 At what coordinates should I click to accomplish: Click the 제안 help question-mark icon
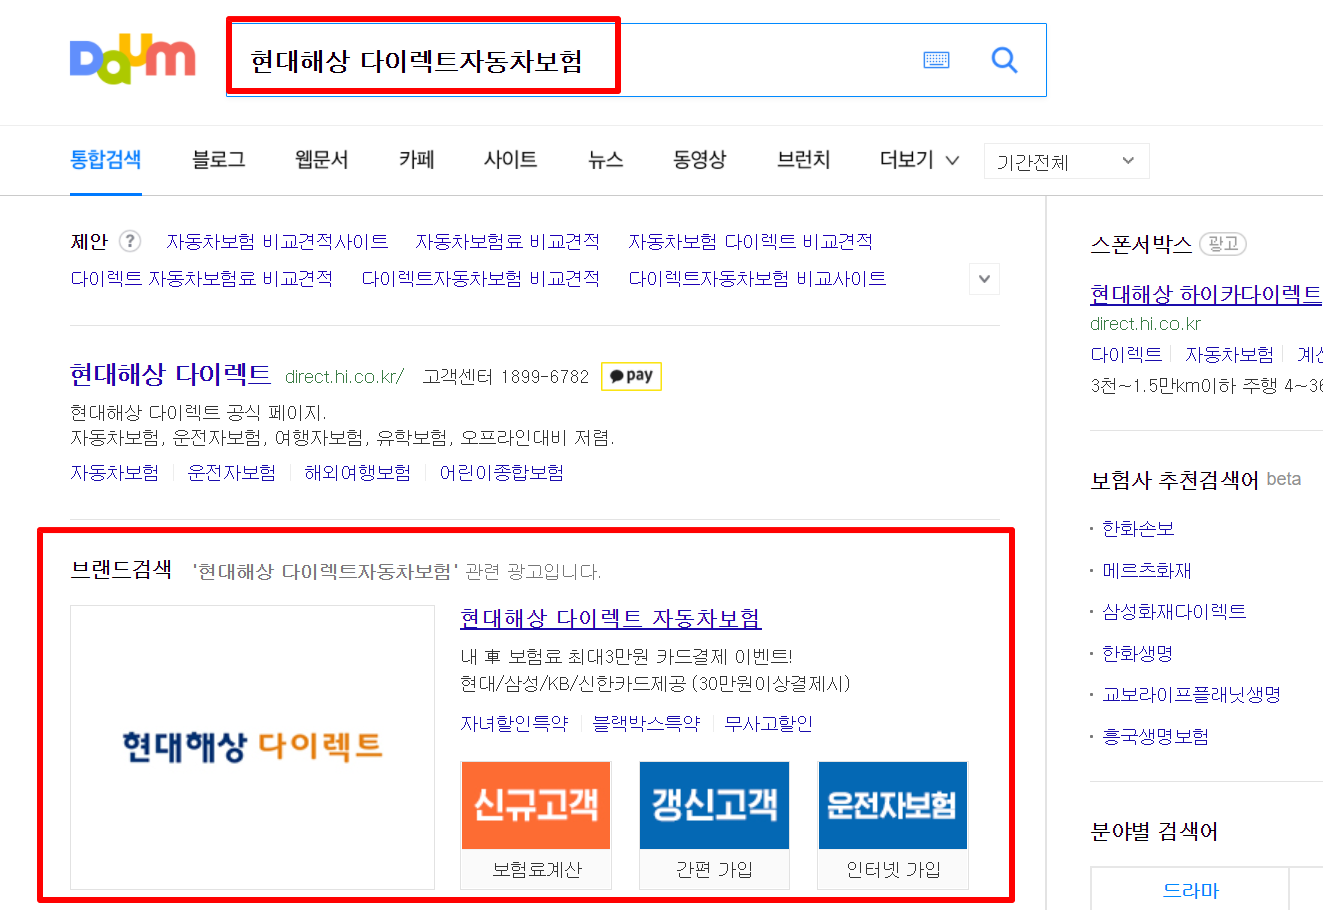(x=130, y=241)
